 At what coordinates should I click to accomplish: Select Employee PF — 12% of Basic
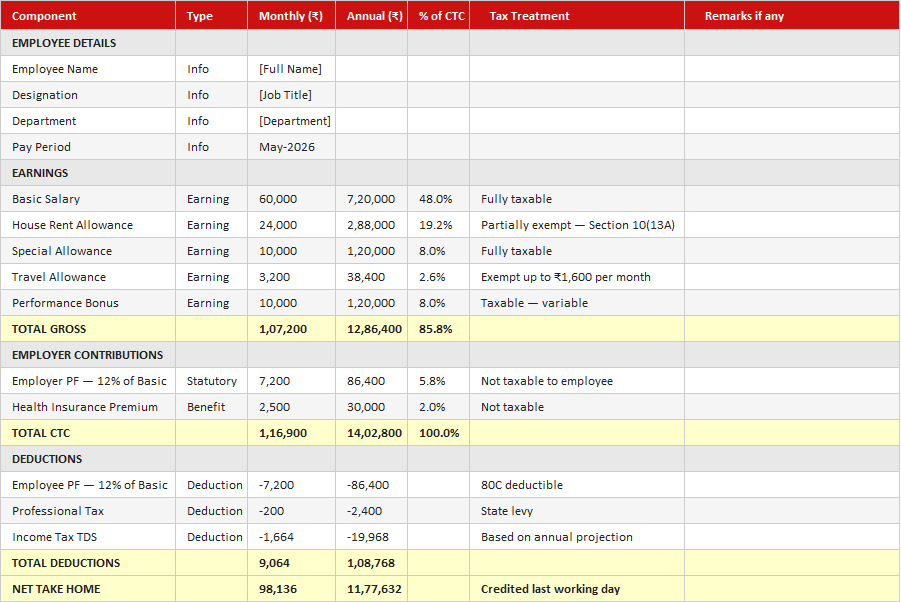click(88, 485)
